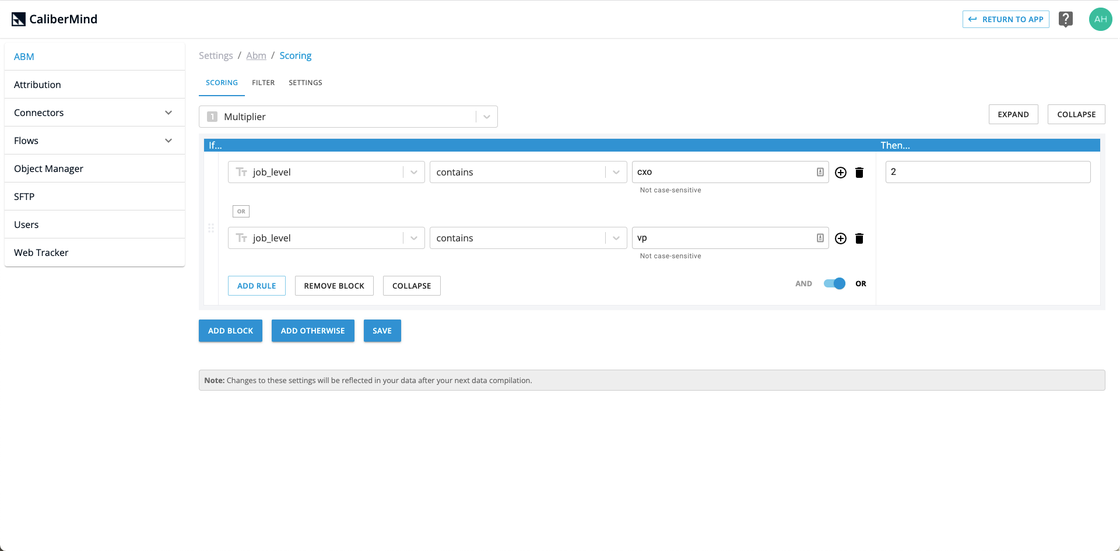Image resolution: width=1120 pixels, height=551 pixels.
Task: Click the AND label beside the toggle
Action: 804,284
